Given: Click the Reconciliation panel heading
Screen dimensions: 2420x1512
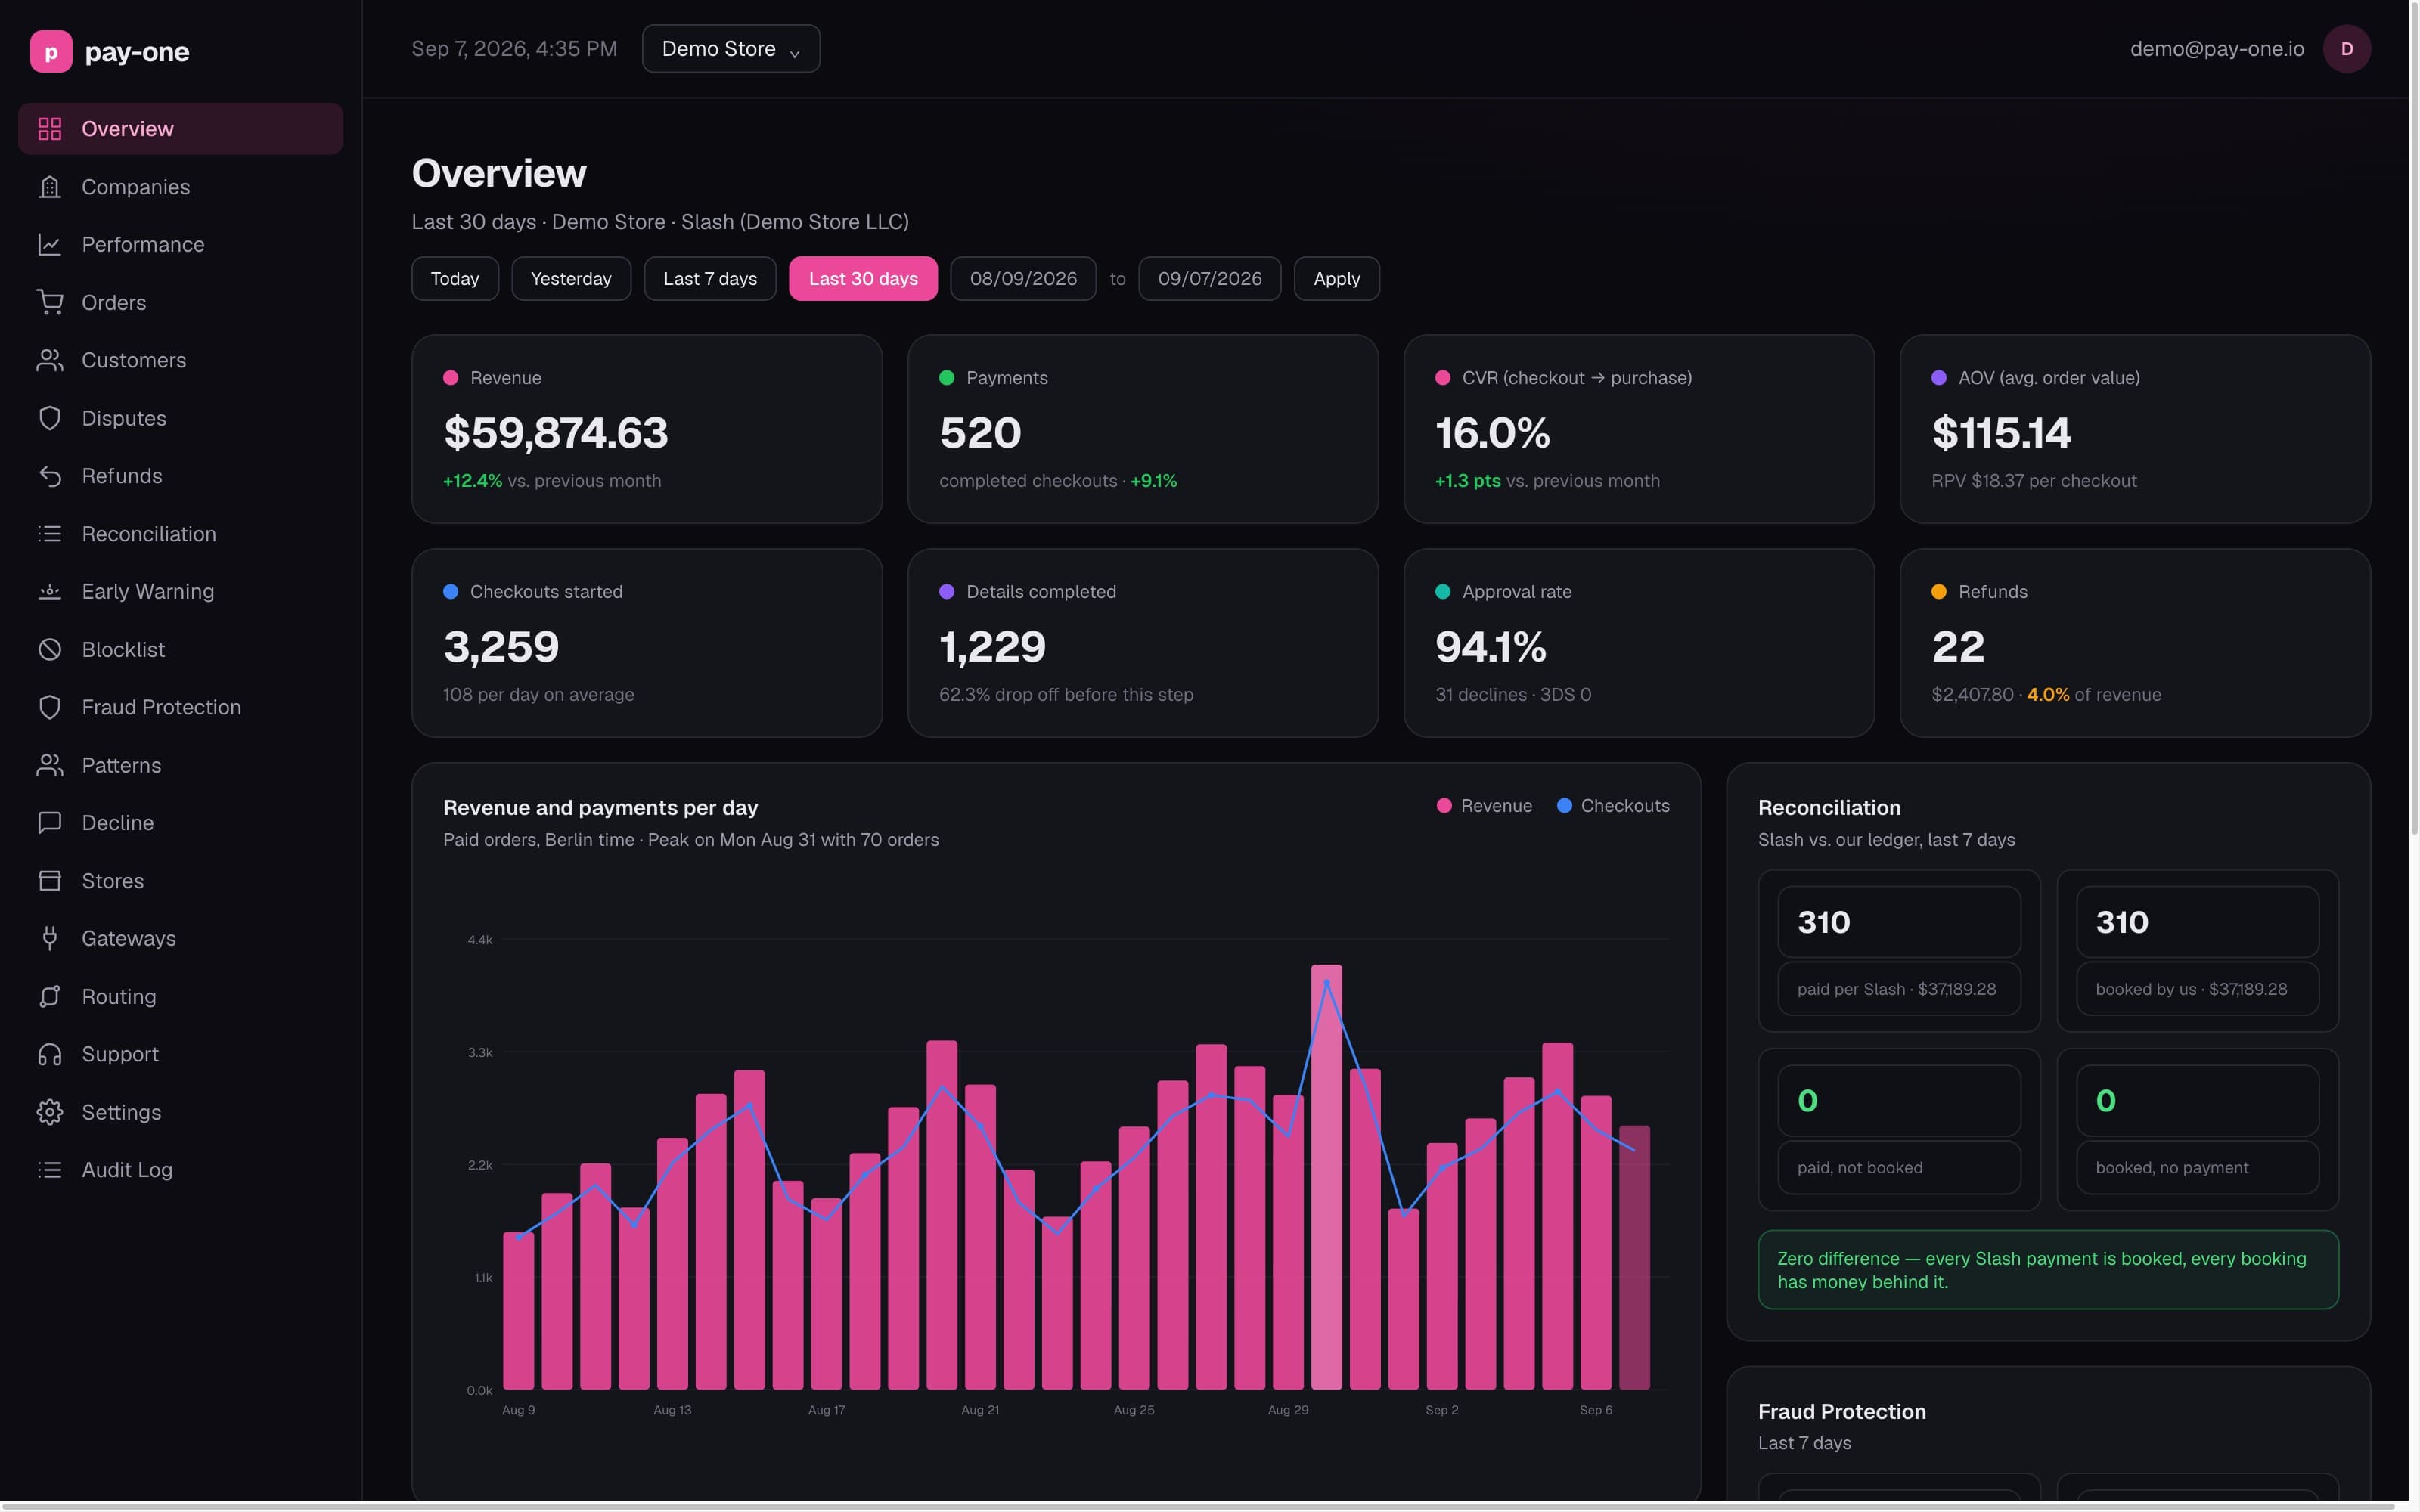Looking at the screenshot, I should tap(1829, 808).
